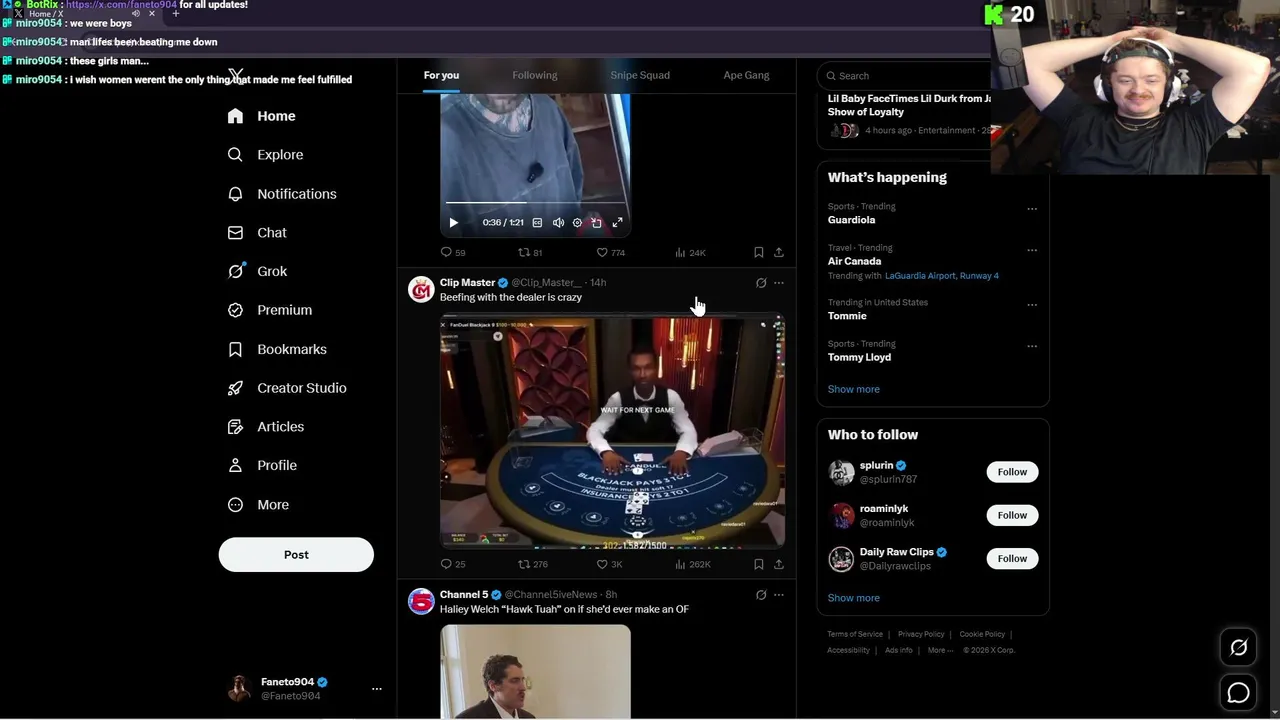Open the Grok floating button
Viewport: 1280px width, 720px height.
[x=1238, y=648]
